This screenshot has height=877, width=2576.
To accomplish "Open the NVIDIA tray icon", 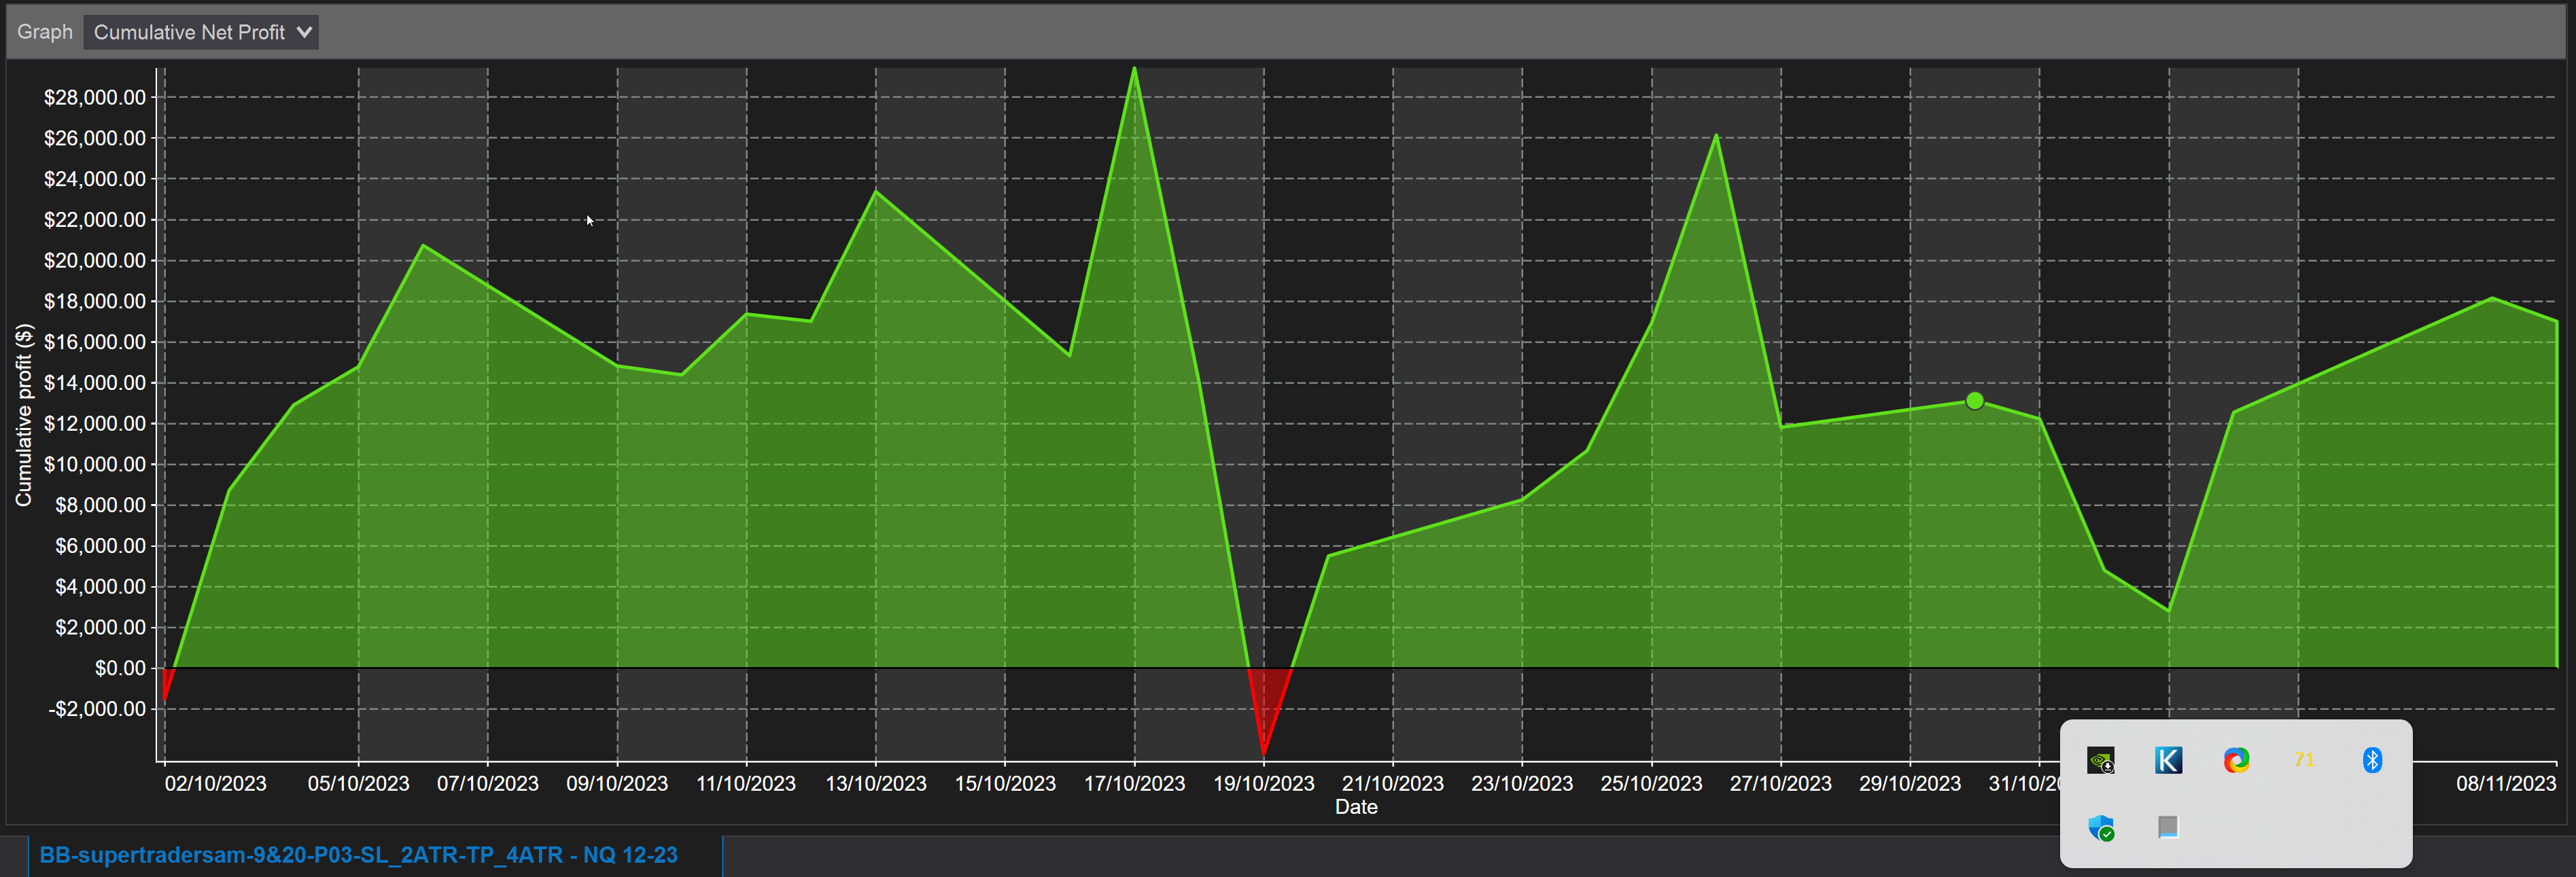I will 2100,760.
